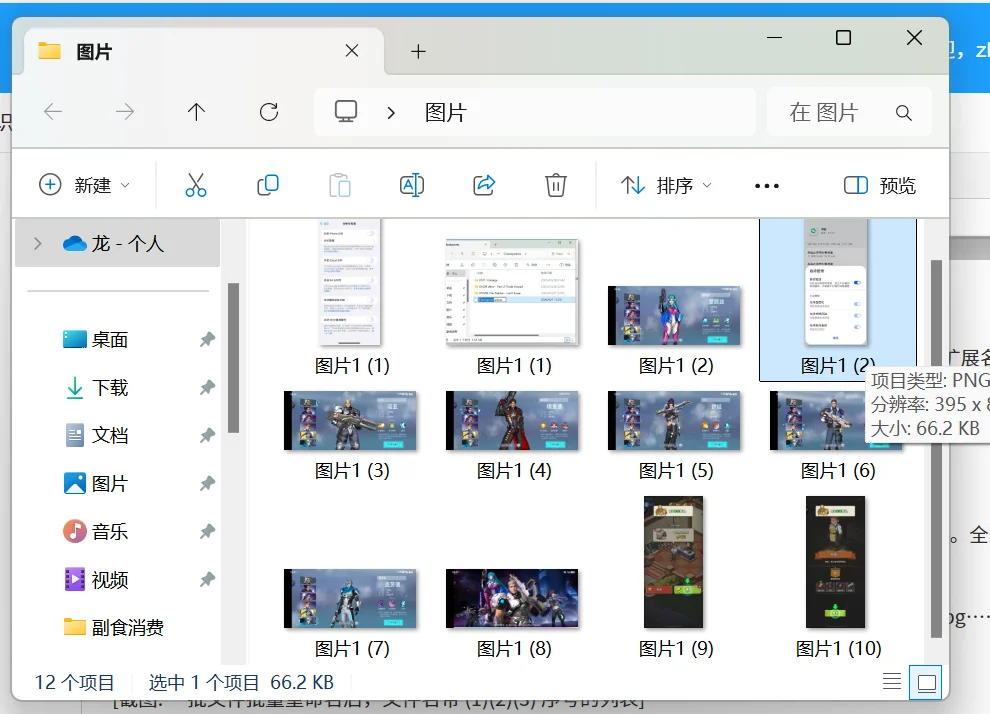
Task: Switch to details list view icon
Action: 892,682
